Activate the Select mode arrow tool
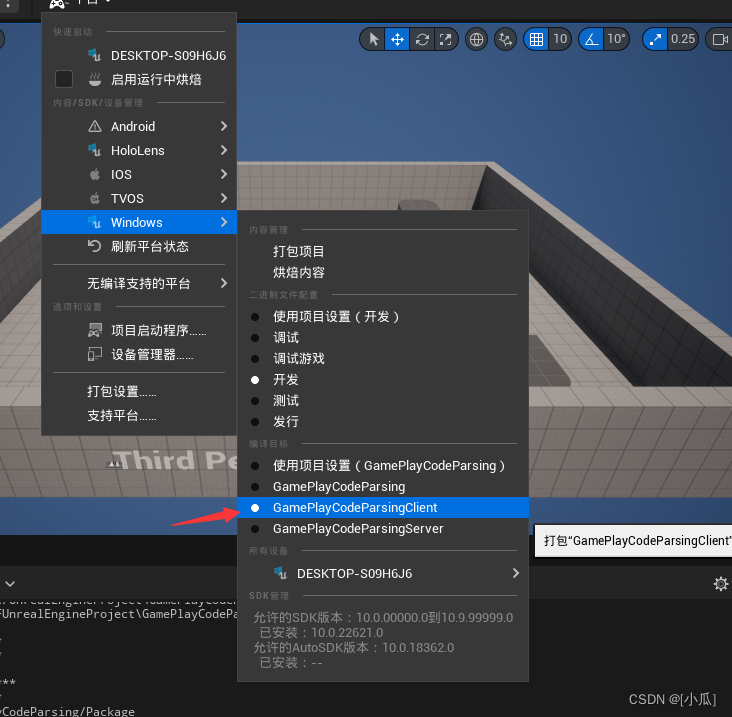Screen dimensions: 732x717 click(x=373, y=39)
